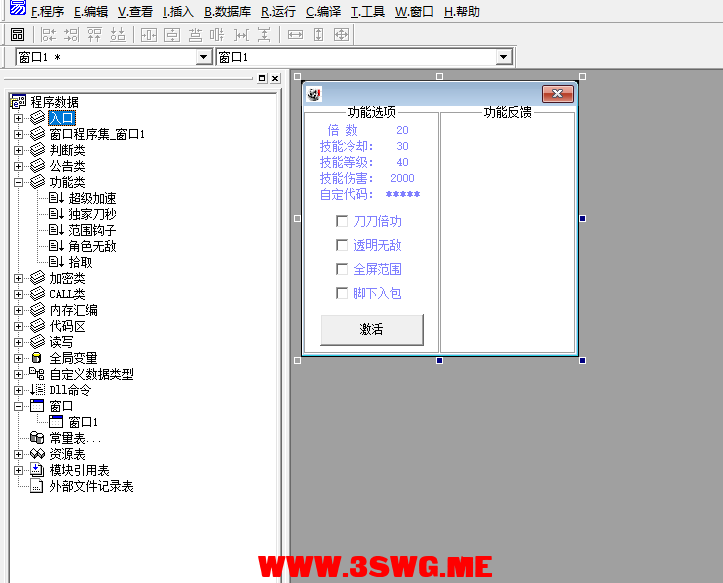Tick the 脚下入包 checkbox

[342, 293]
